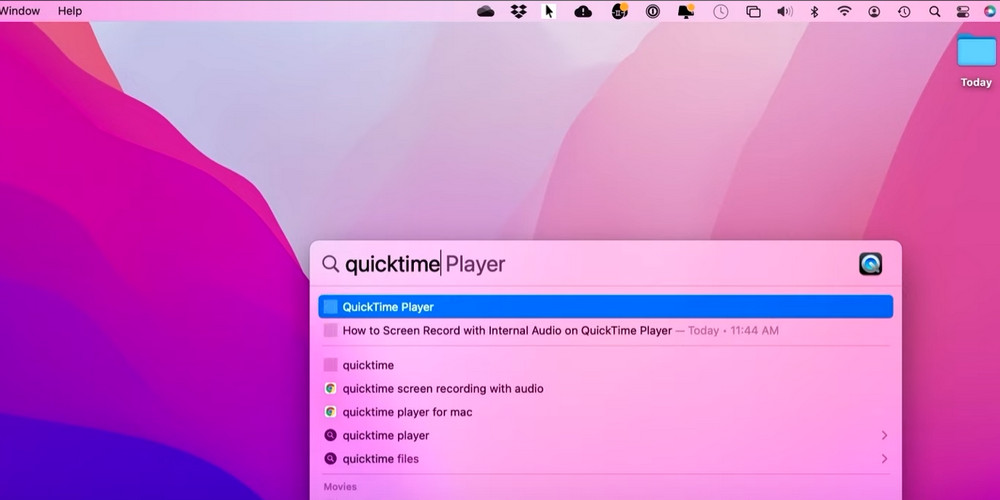The width and height of the screenshot is (1000, 500).
Task: Open the Wi-Fi menu bar icon
Action: pos(844,11)
